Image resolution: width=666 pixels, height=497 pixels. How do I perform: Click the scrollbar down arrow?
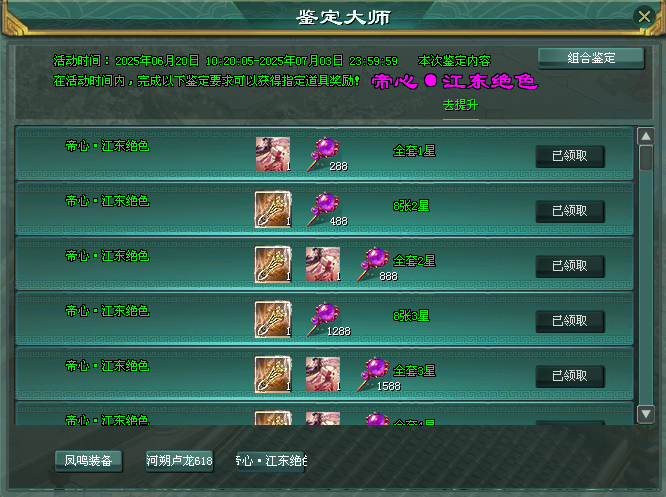646,414
